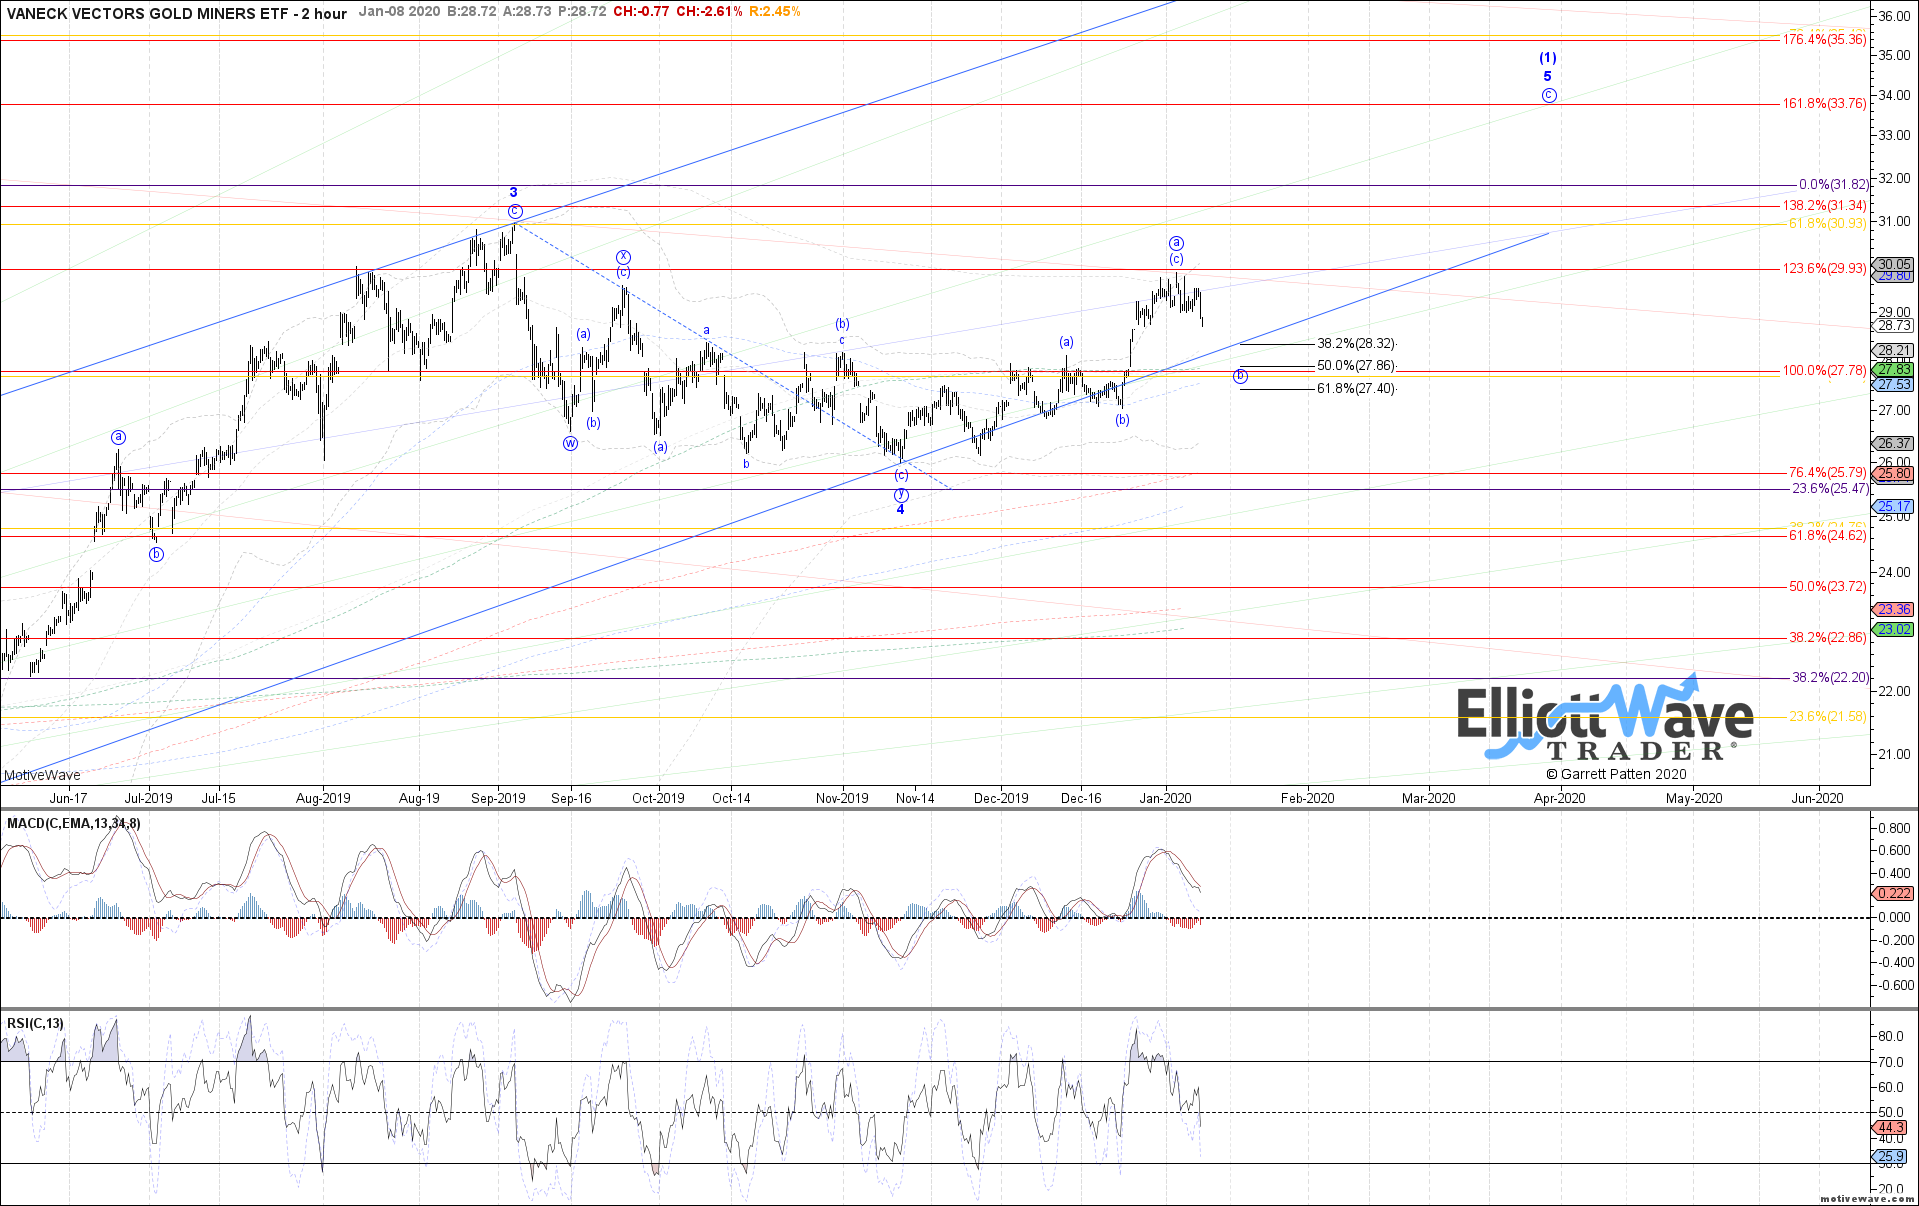Click the '123.6%(29.93)' extension label
1919x1206 pixels.
[x=1824, y=269]
